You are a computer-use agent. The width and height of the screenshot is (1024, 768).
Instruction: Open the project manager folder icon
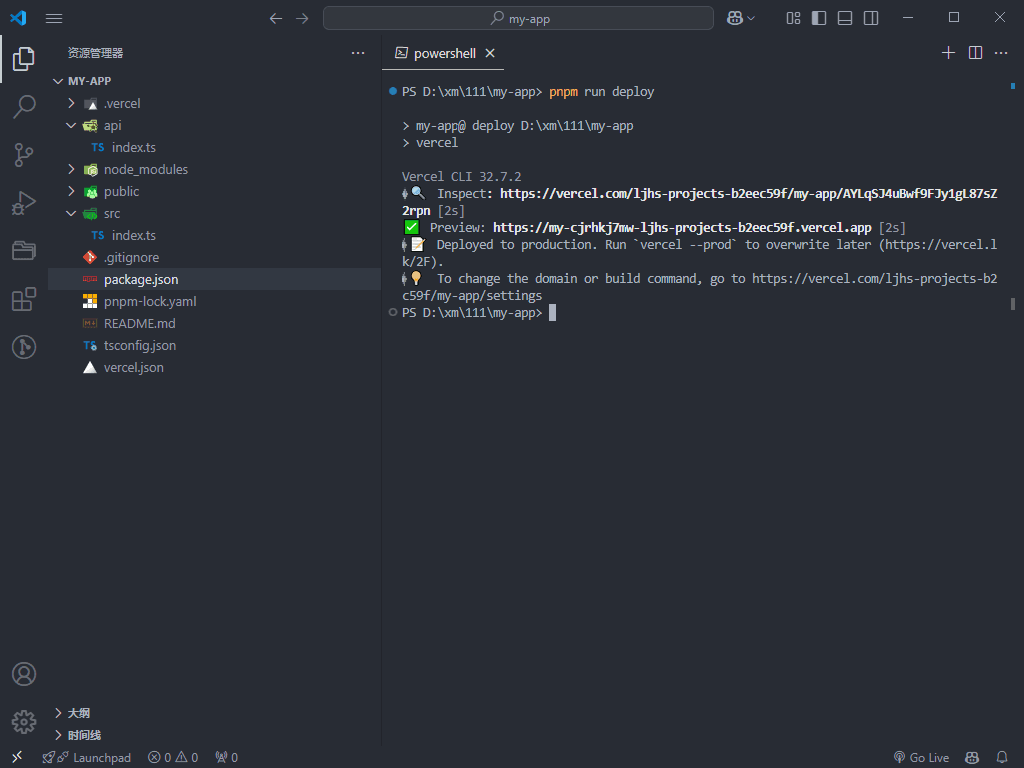click(24, 251)
